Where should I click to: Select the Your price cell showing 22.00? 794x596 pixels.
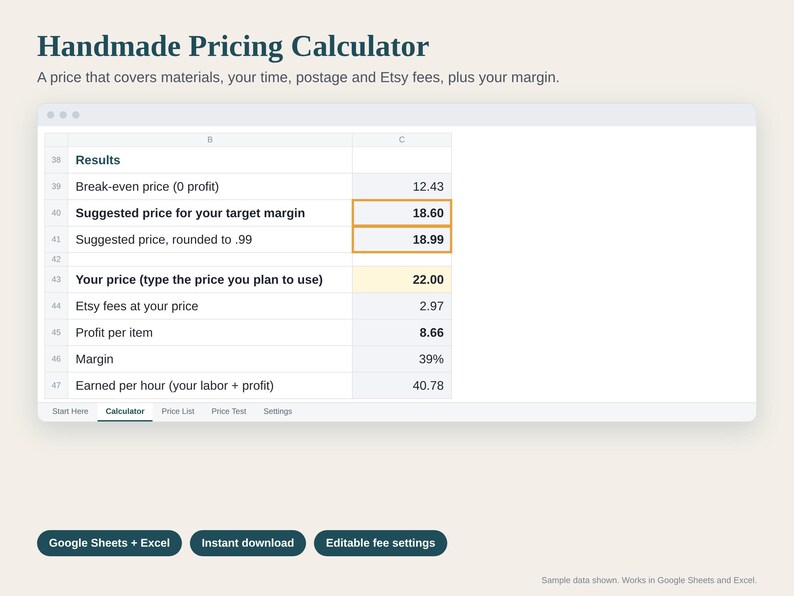pyautogui.click(x=402, y=280)
